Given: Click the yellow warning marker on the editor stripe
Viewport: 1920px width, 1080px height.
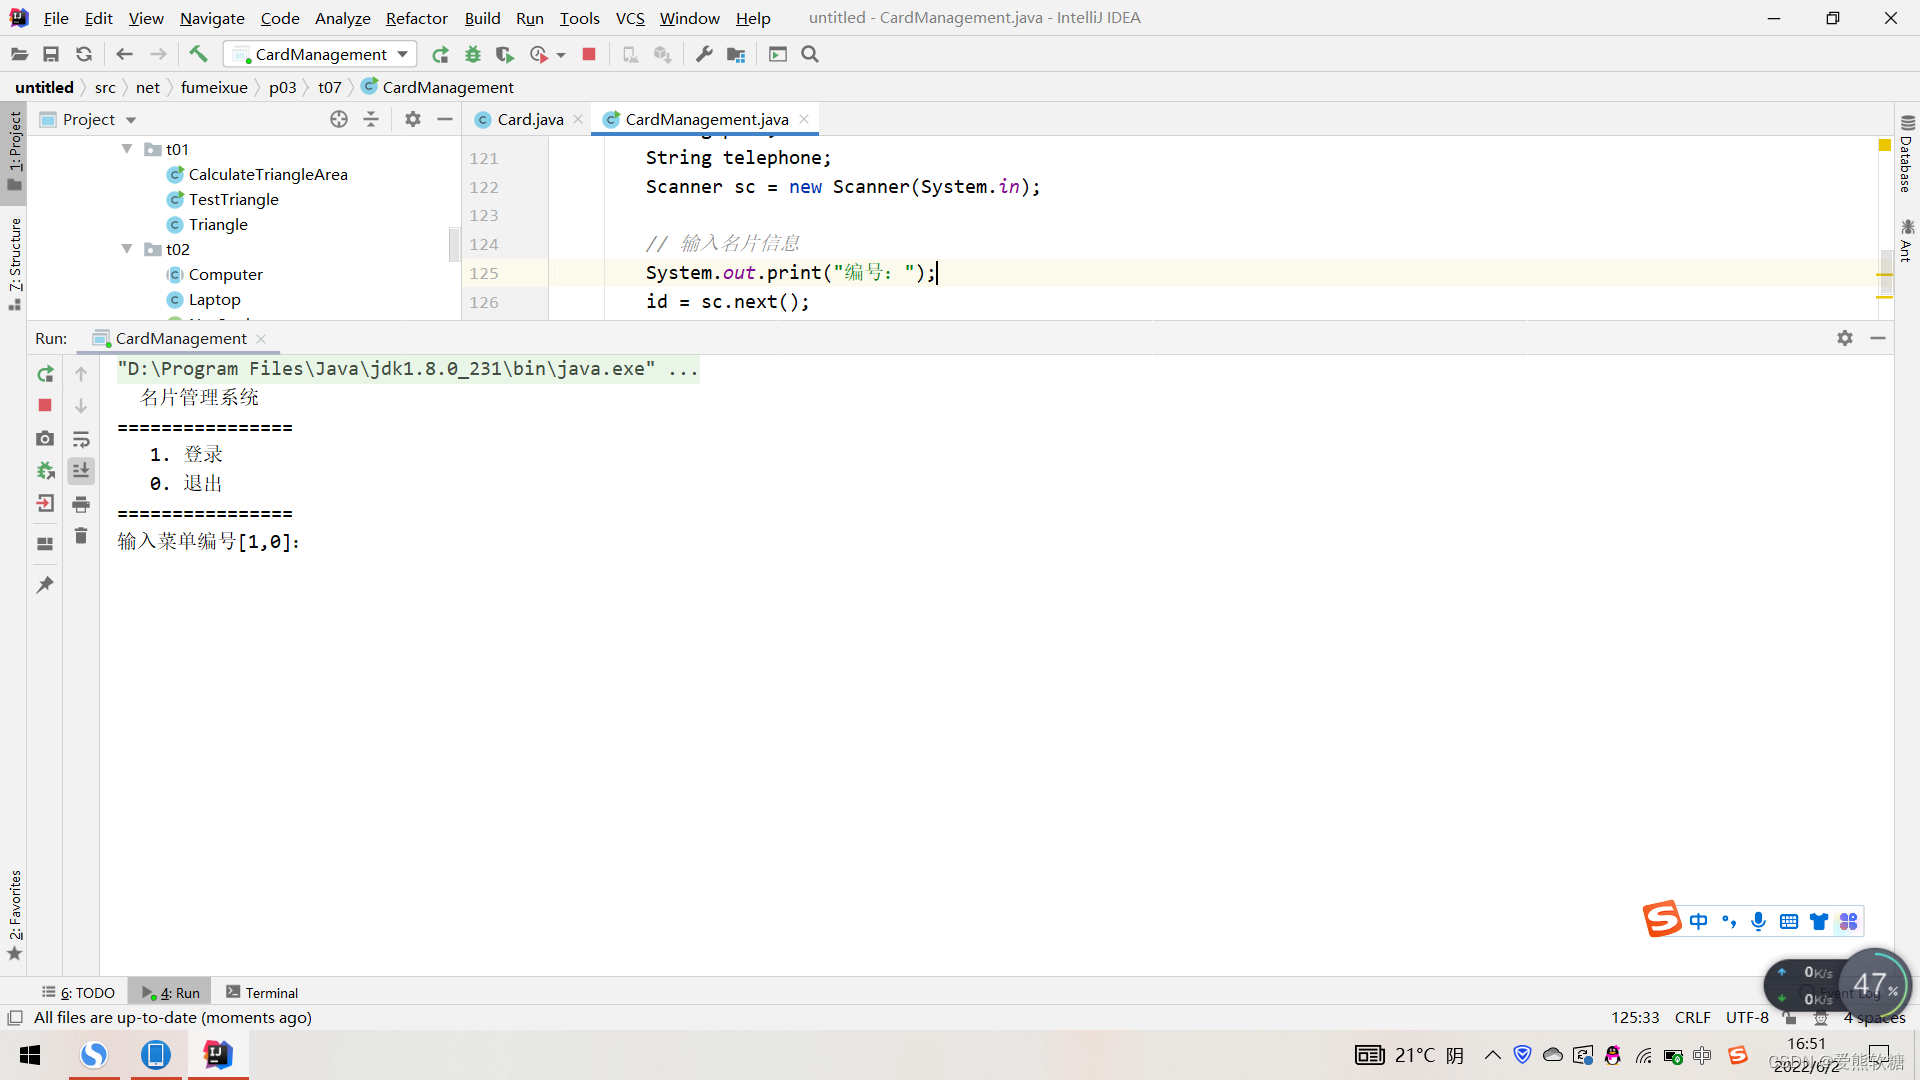Looking at the screenshot, I should 1885,145.
